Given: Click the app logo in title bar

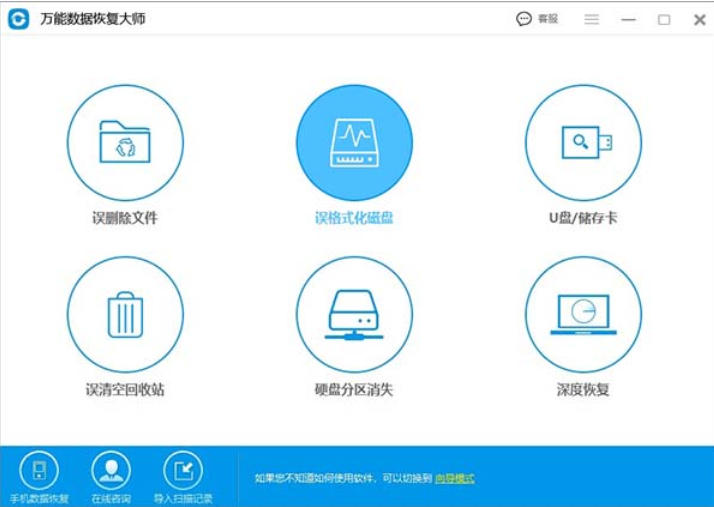Looking at the screenshot, I should 18,19.
